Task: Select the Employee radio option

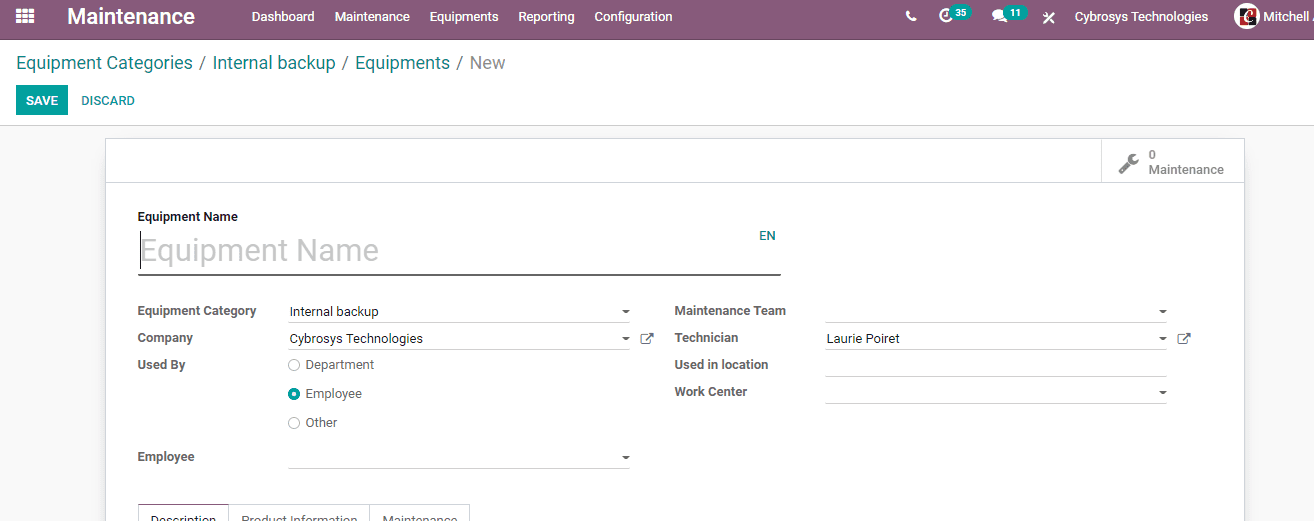Action: click(x=294, y=394)
